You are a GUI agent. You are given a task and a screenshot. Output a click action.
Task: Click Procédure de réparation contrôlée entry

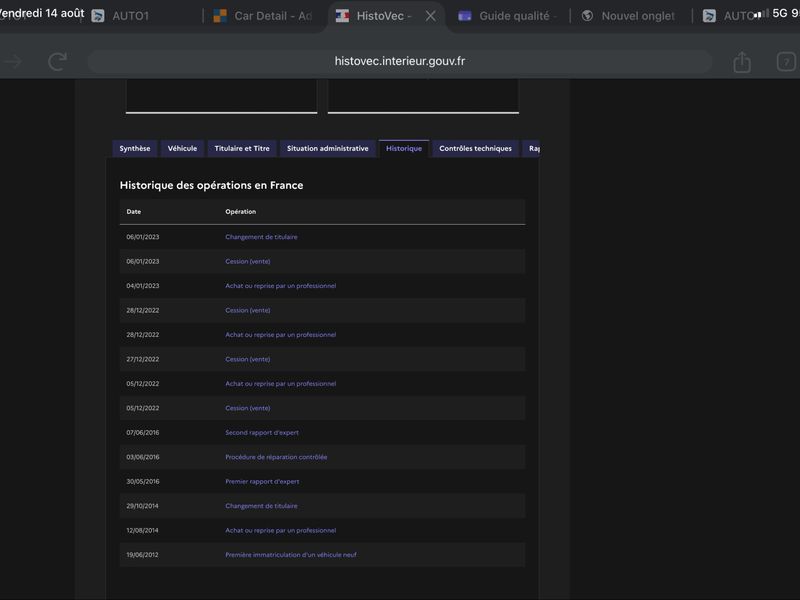tap(276, 457)
